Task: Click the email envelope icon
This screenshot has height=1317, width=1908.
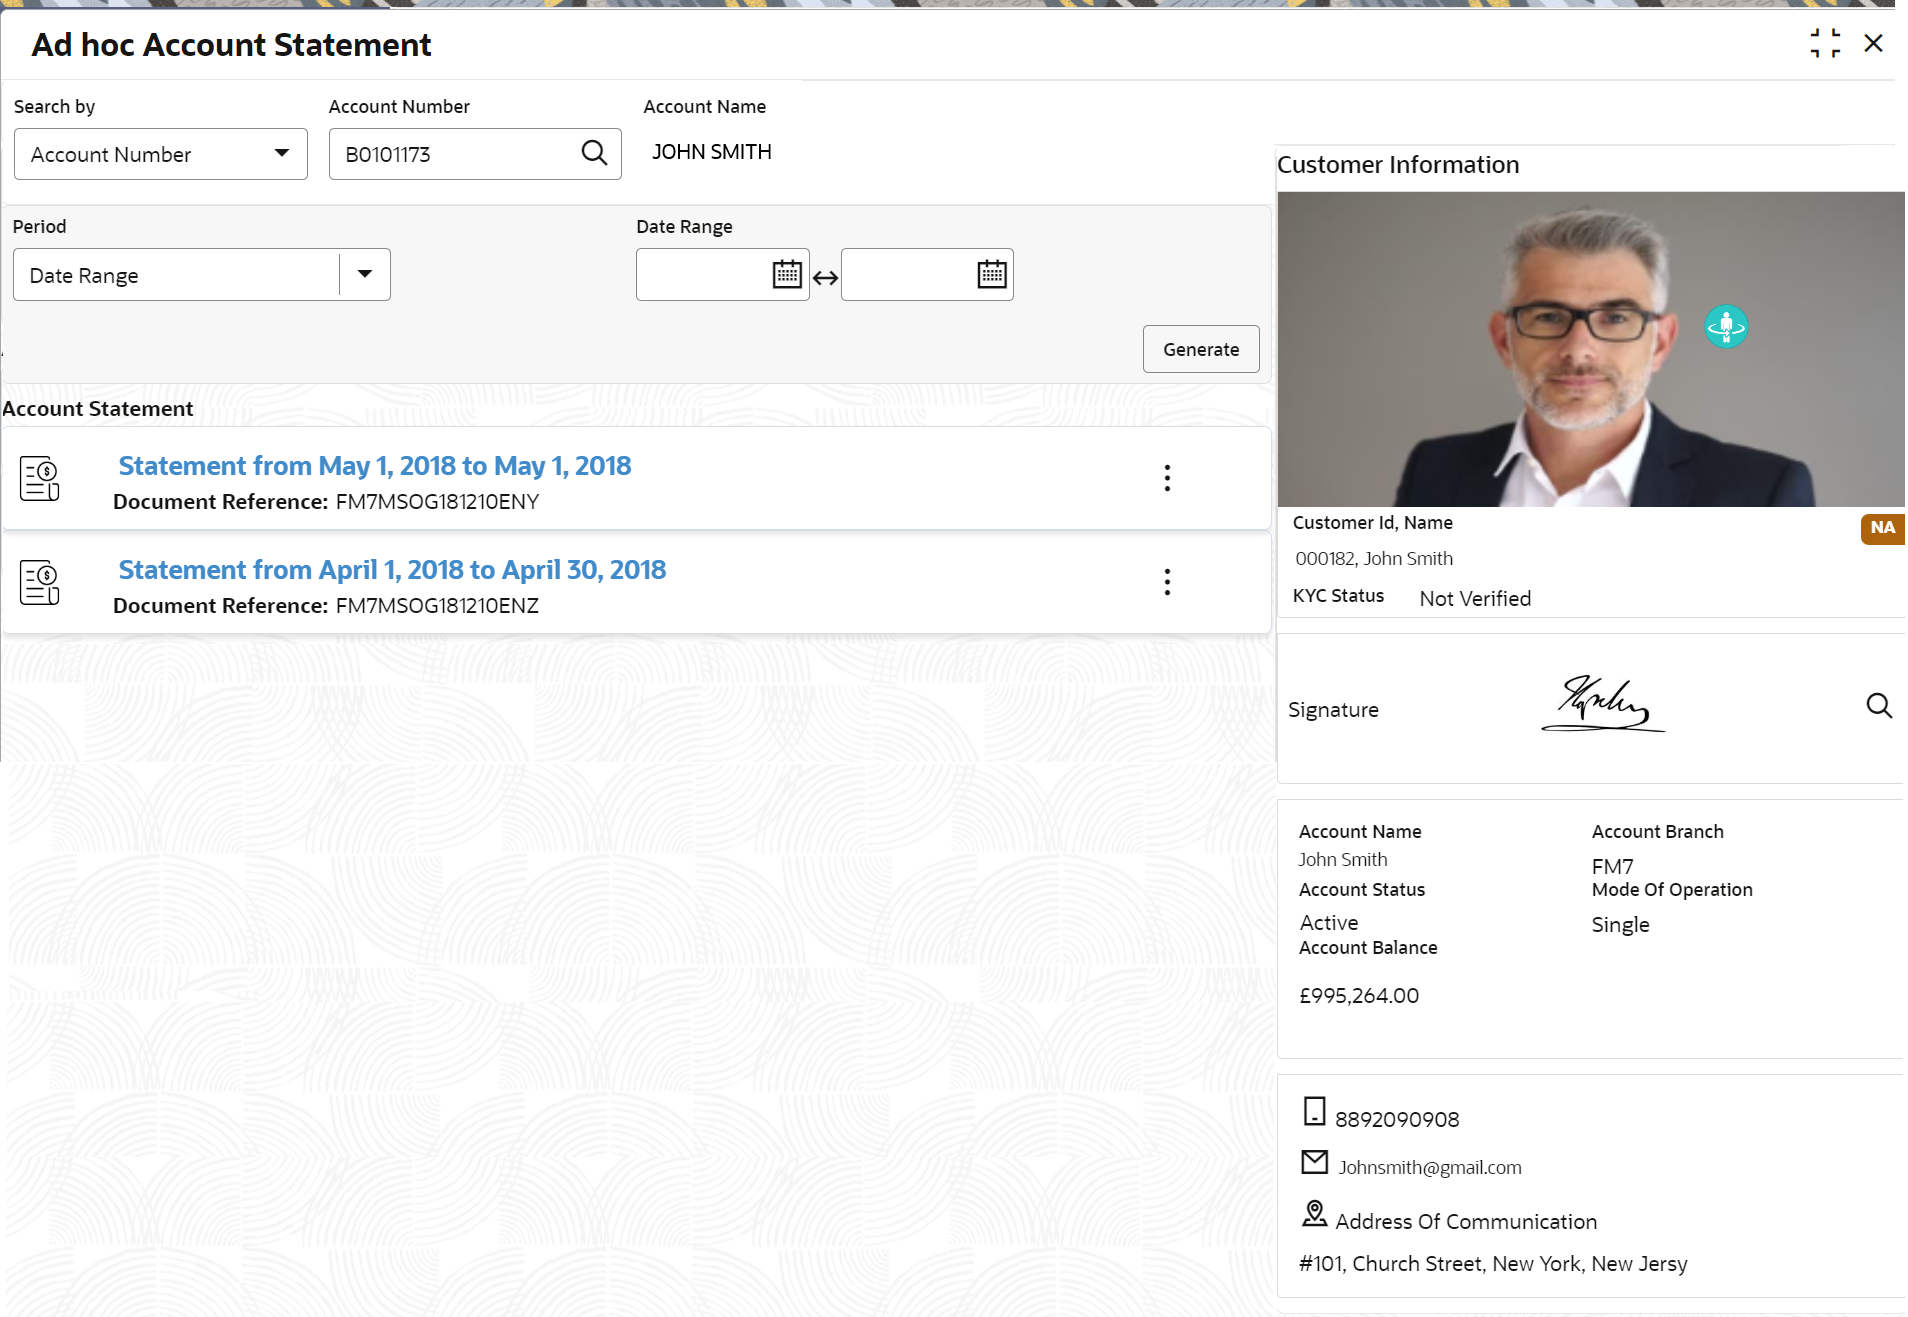Action: 1314,1162
